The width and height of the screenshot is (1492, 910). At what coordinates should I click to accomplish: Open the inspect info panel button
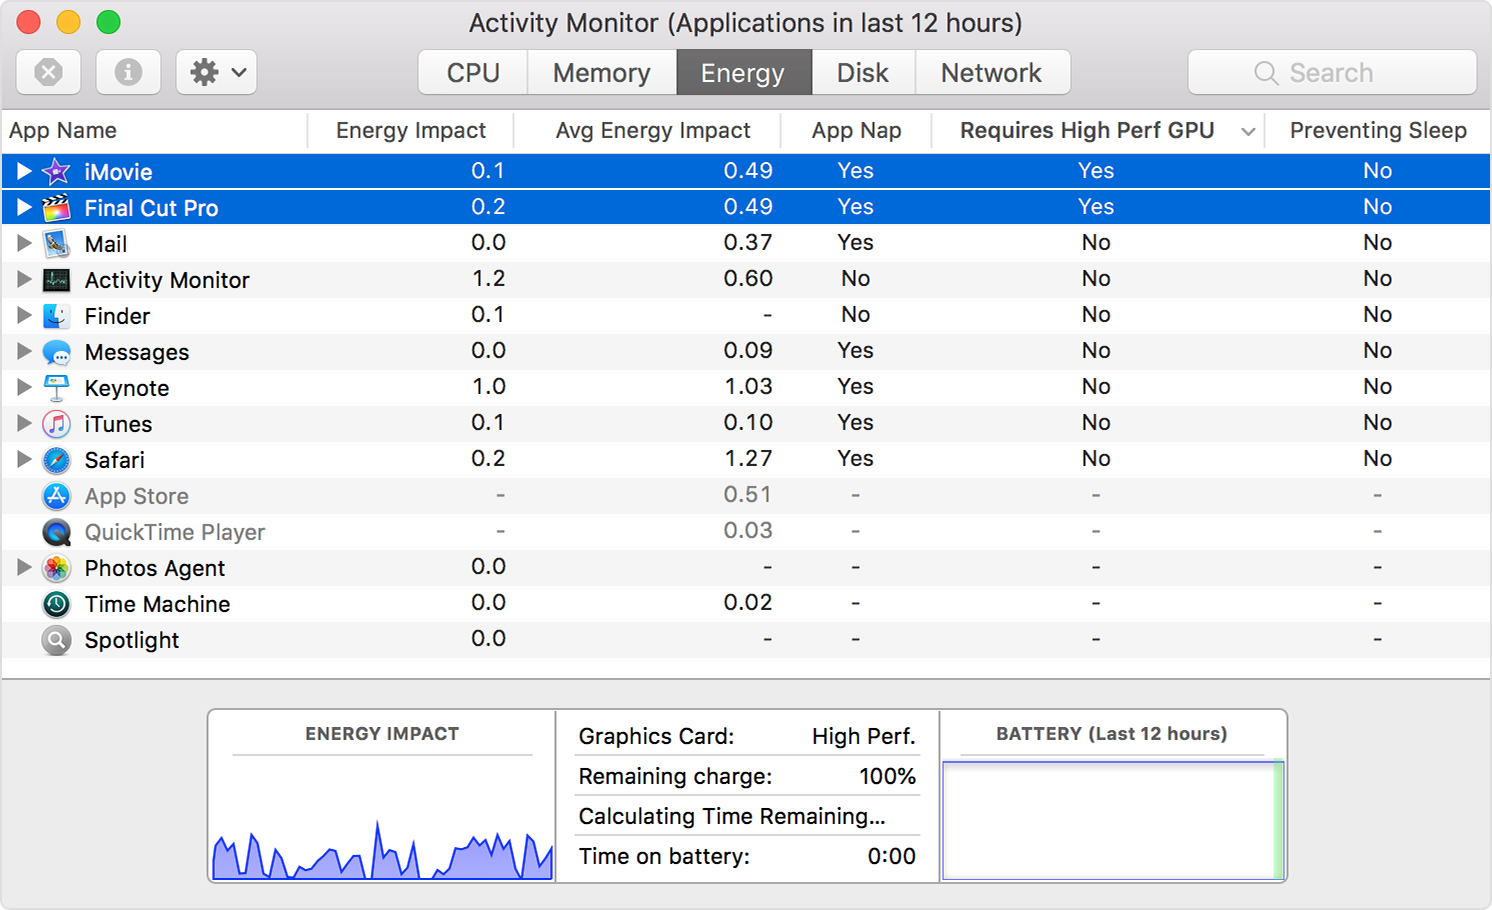tap(128, 71)
